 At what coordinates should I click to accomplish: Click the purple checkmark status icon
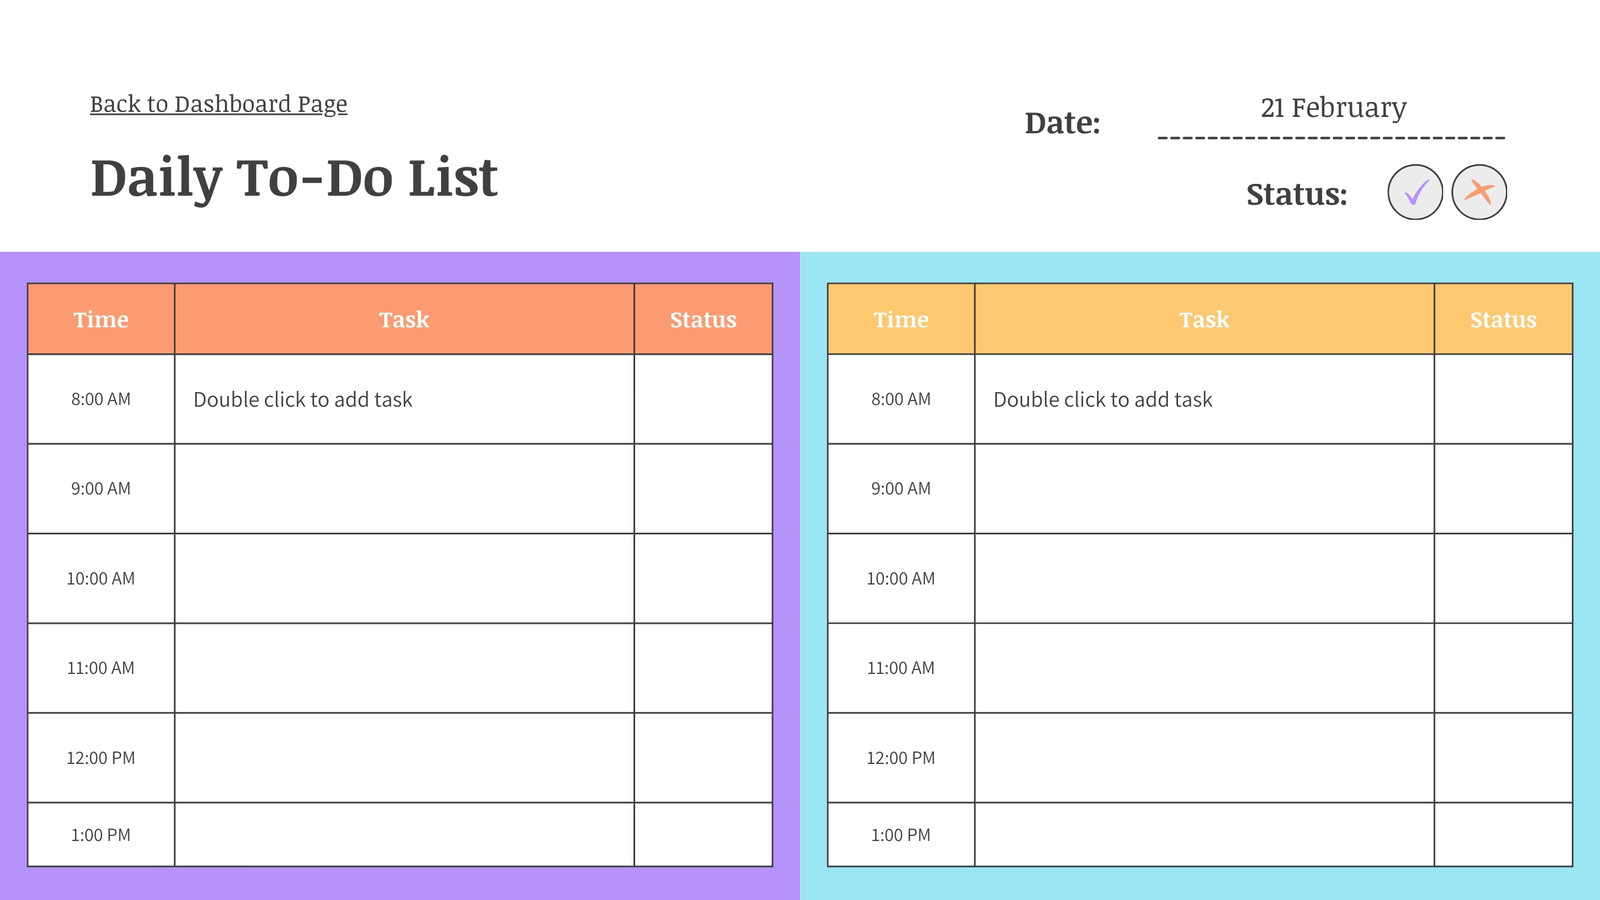pos(1415,192)
